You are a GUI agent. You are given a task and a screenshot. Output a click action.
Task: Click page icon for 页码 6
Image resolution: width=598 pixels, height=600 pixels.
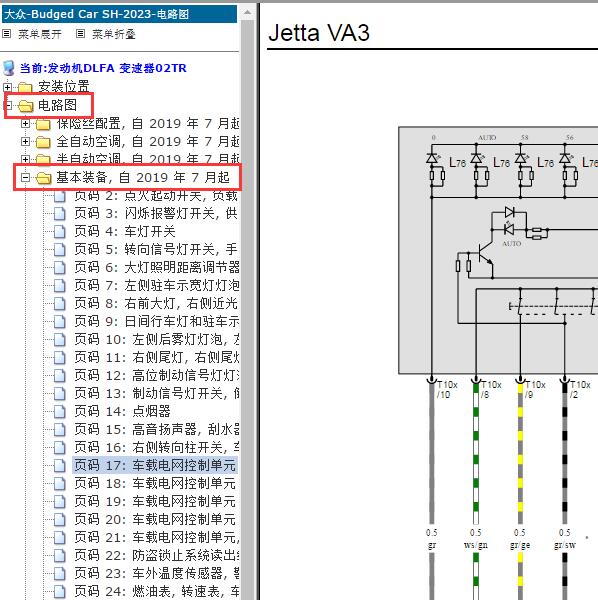click(59, 267)
